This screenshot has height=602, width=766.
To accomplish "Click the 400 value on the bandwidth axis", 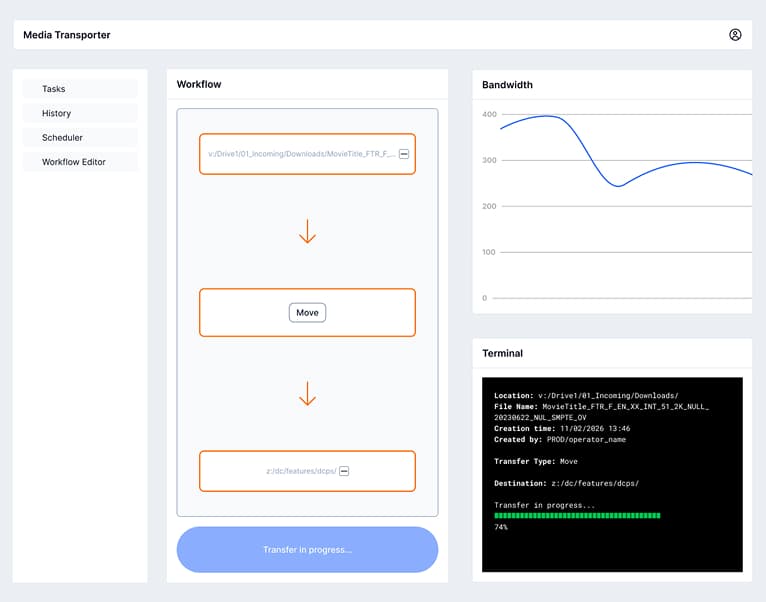I will [x=489, y=114].
